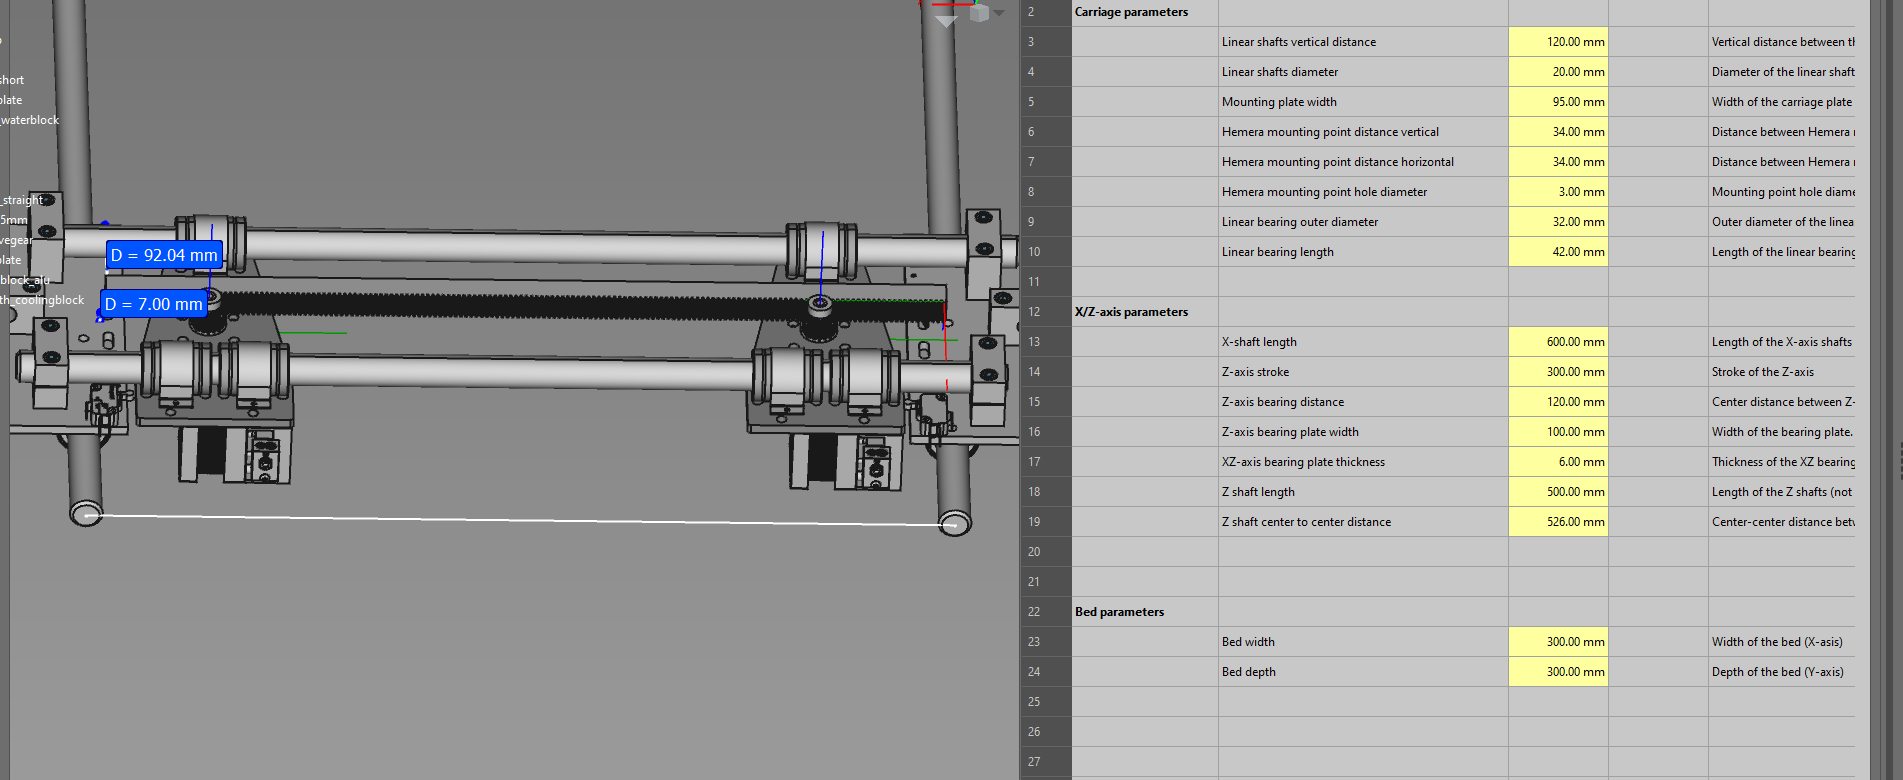Click the Bed width value cell
This screenshot has height=780, width=1903.
click(x=1558, y=642)
